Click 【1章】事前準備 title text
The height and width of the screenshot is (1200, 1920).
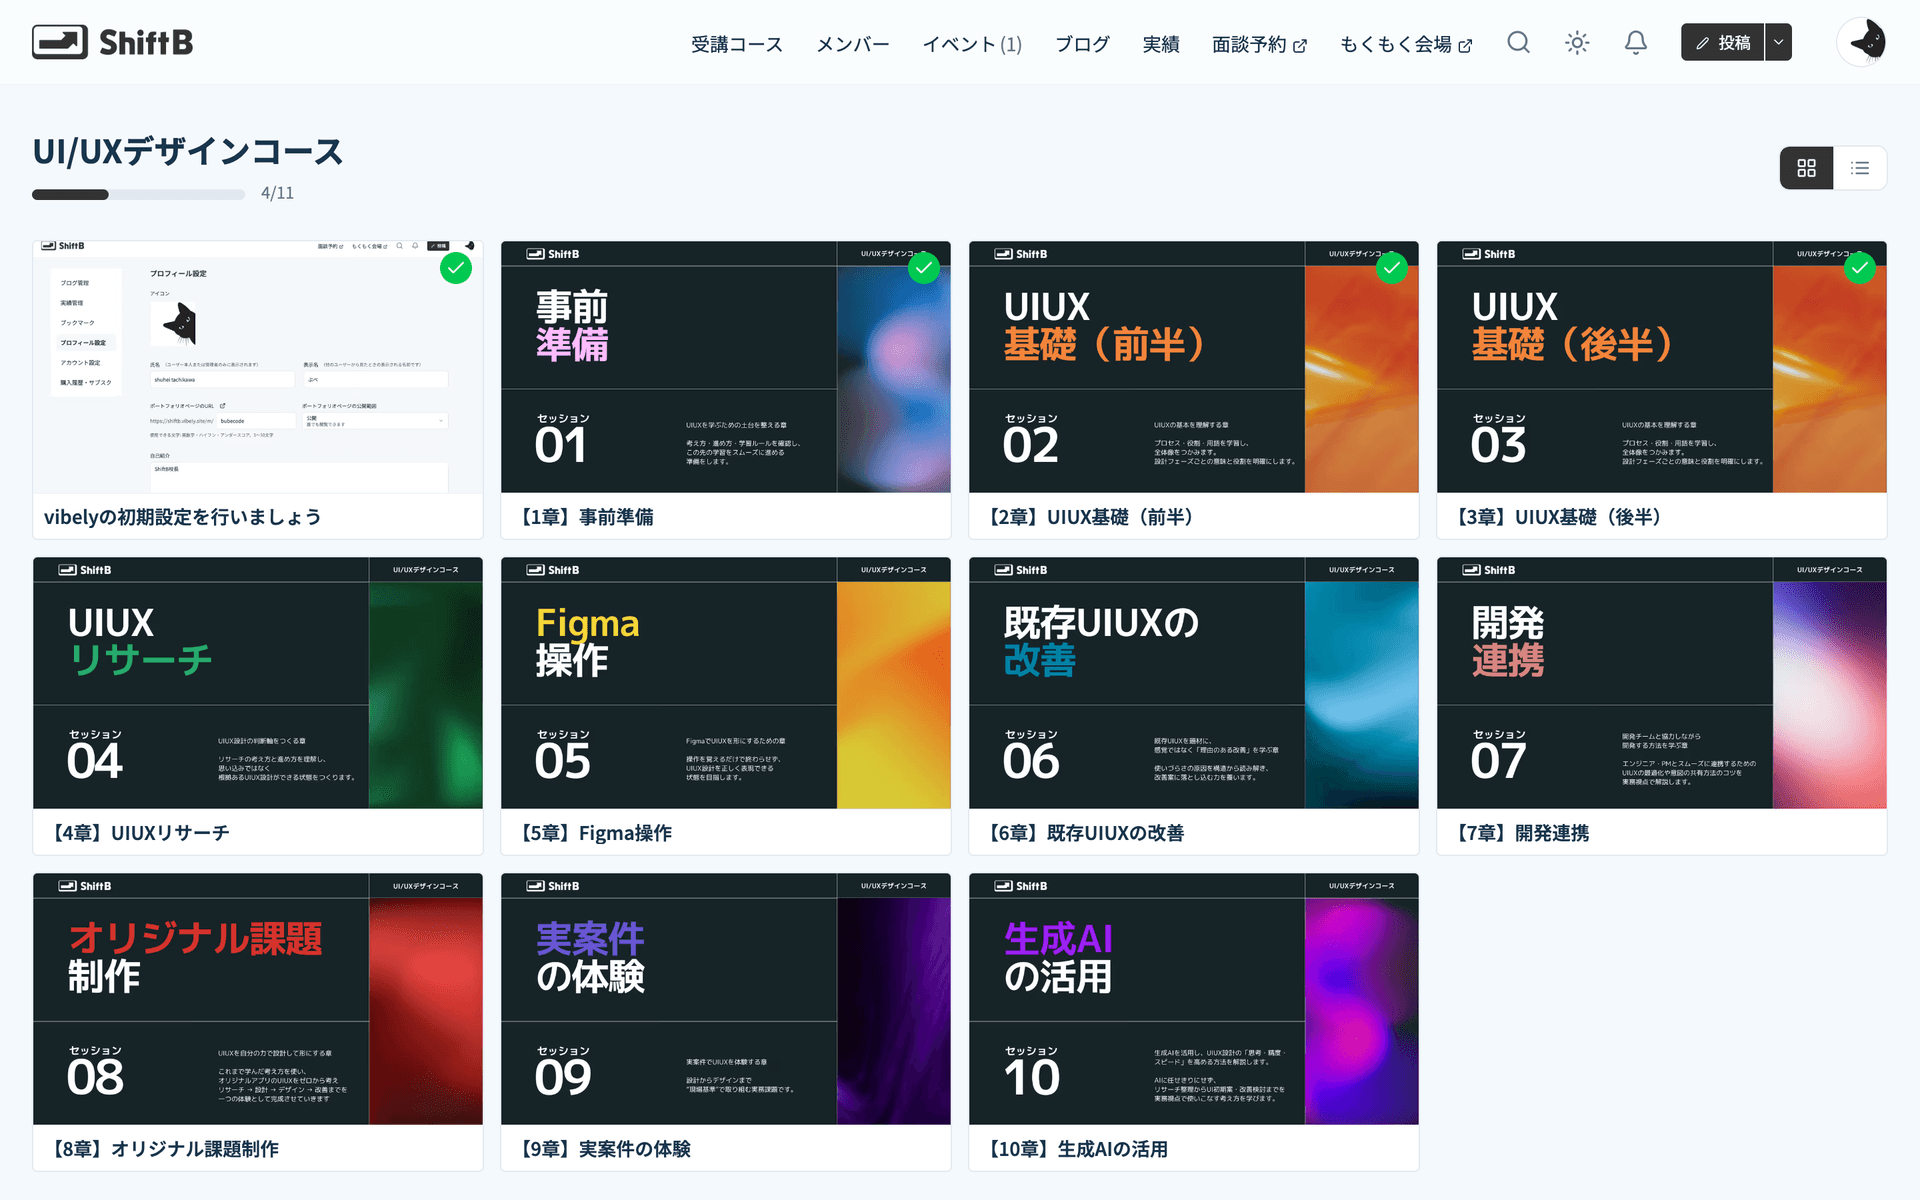(x=584, y=517)
